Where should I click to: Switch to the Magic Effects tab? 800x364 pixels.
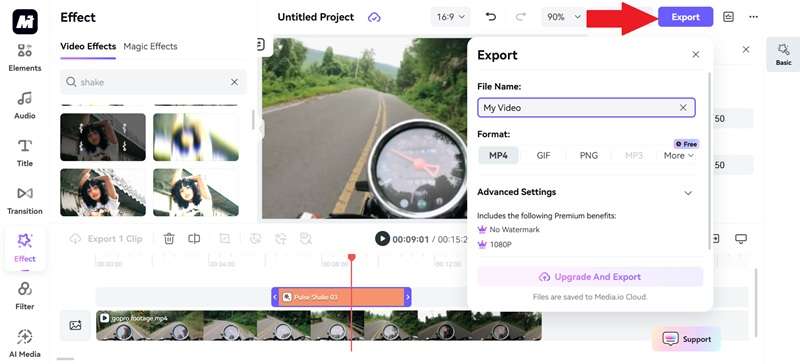tap(151, 46)
